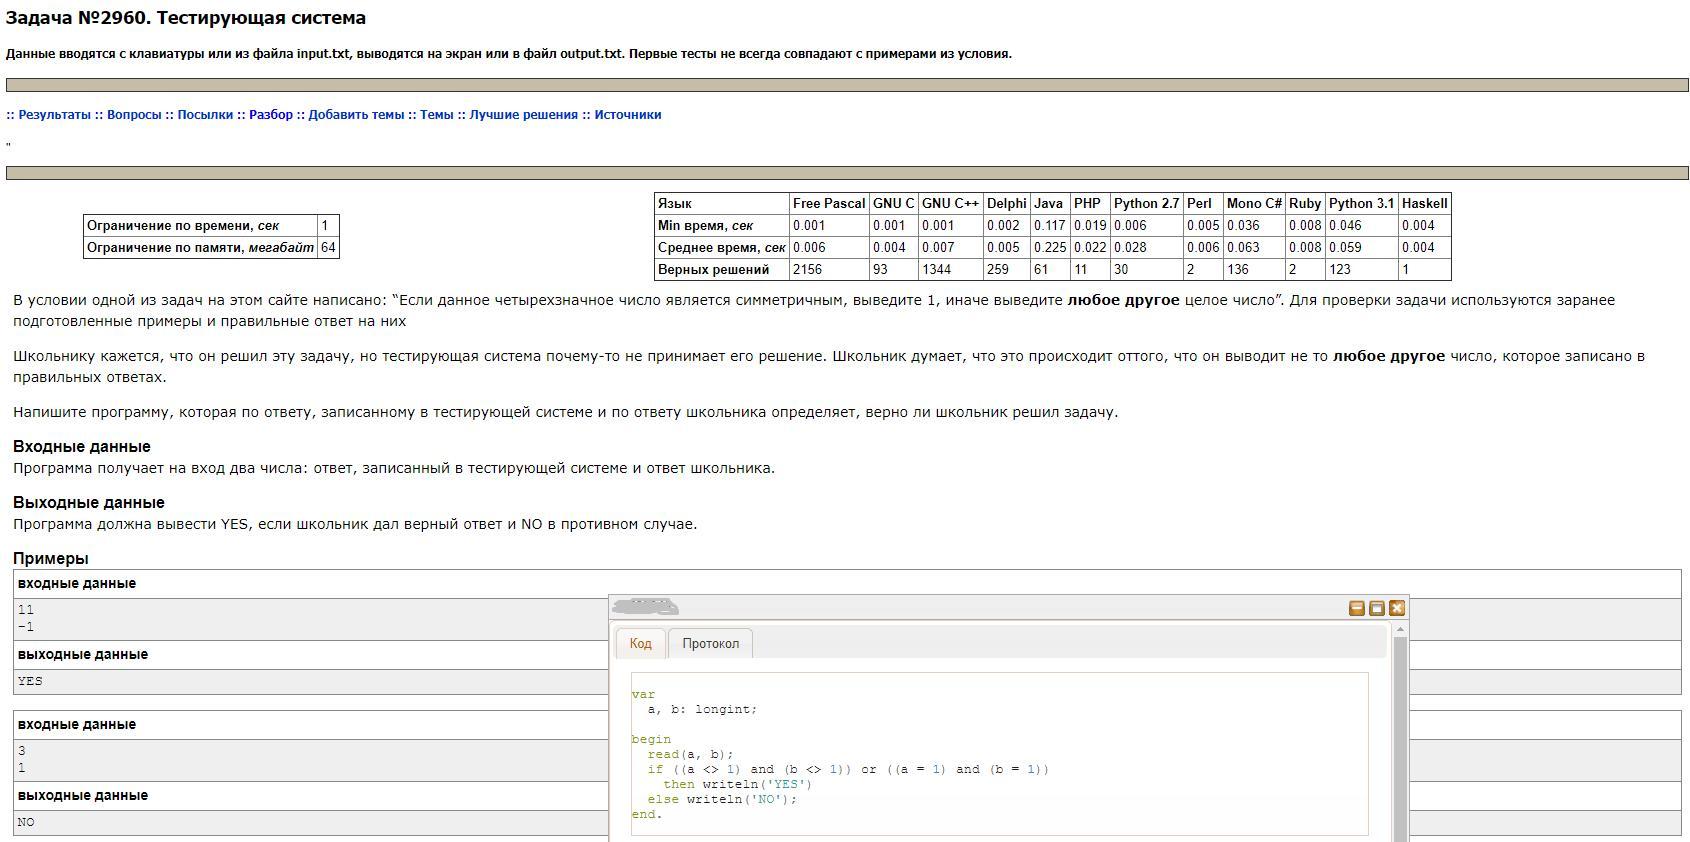
Task: Open the Разбор link
Action: pos(271,115)
